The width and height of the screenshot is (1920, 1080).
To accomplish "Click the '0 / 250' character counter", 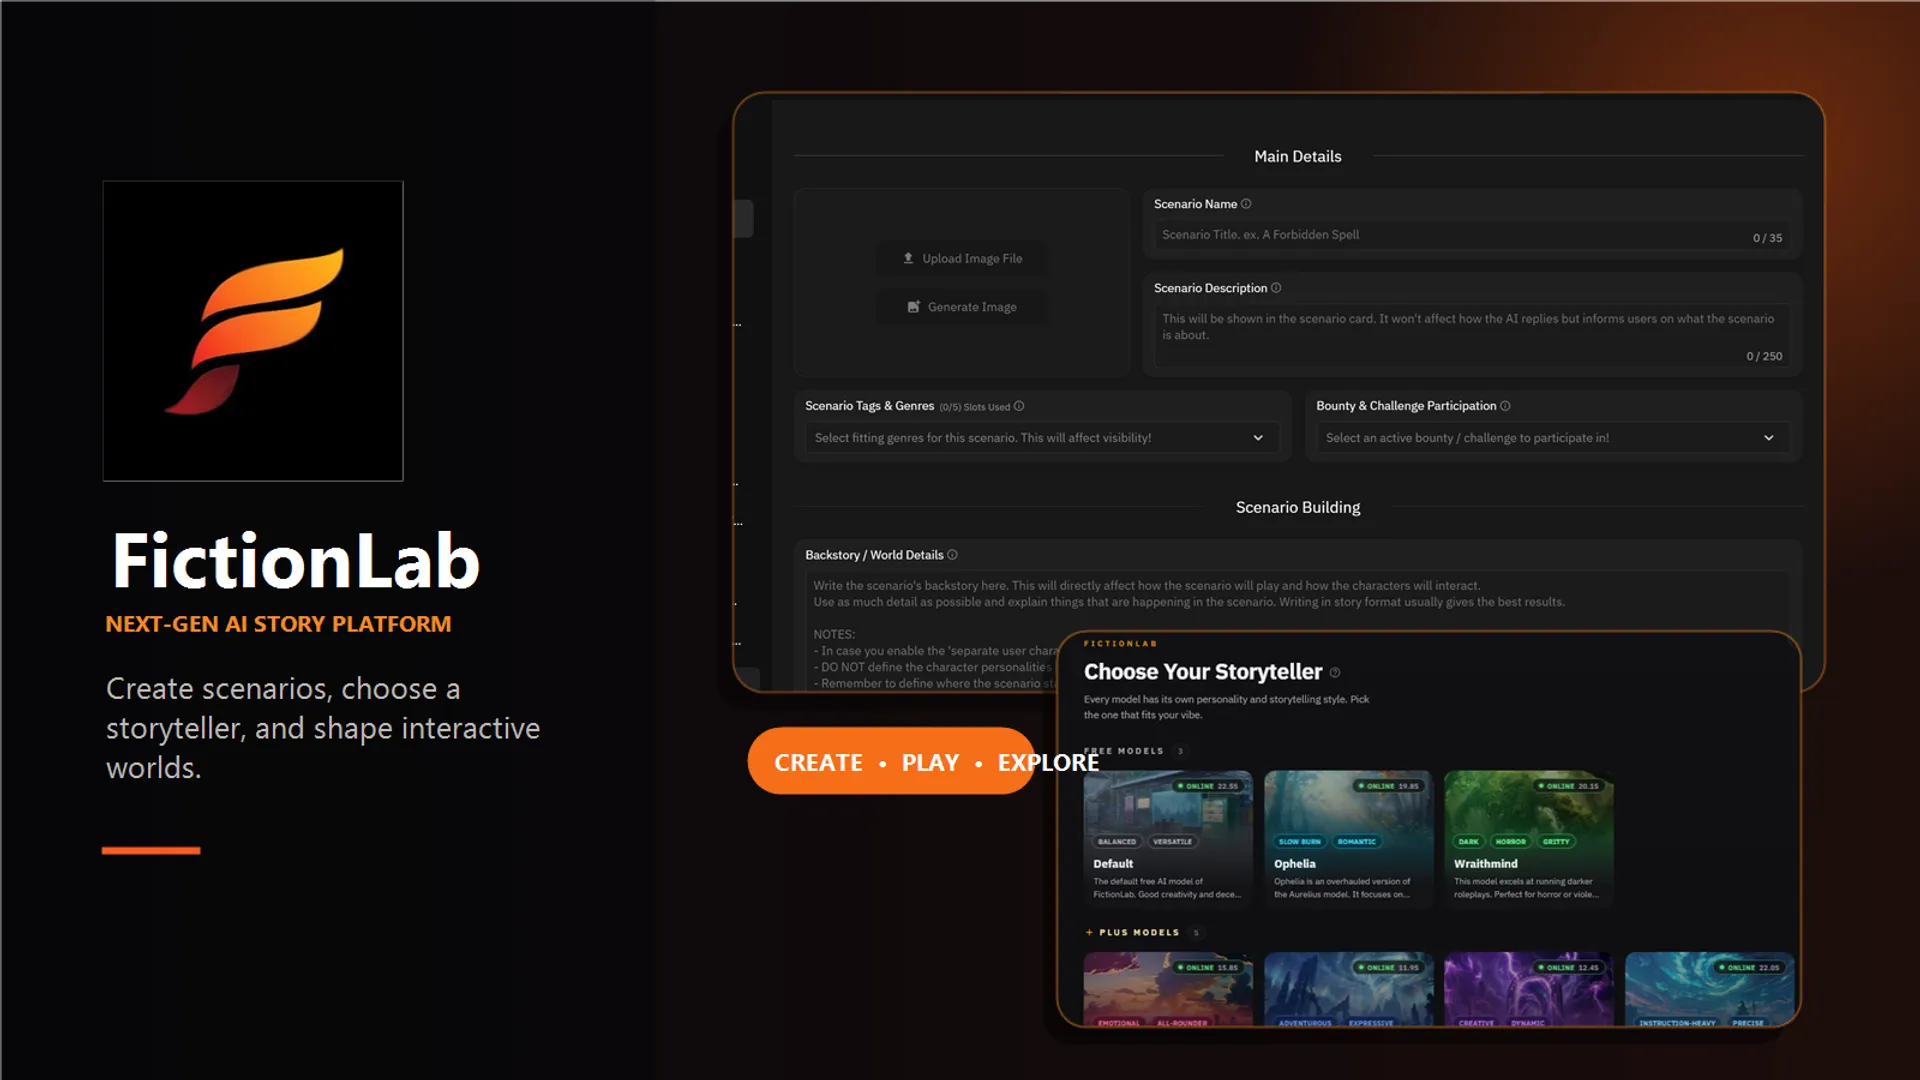I will click(1764, 357).
